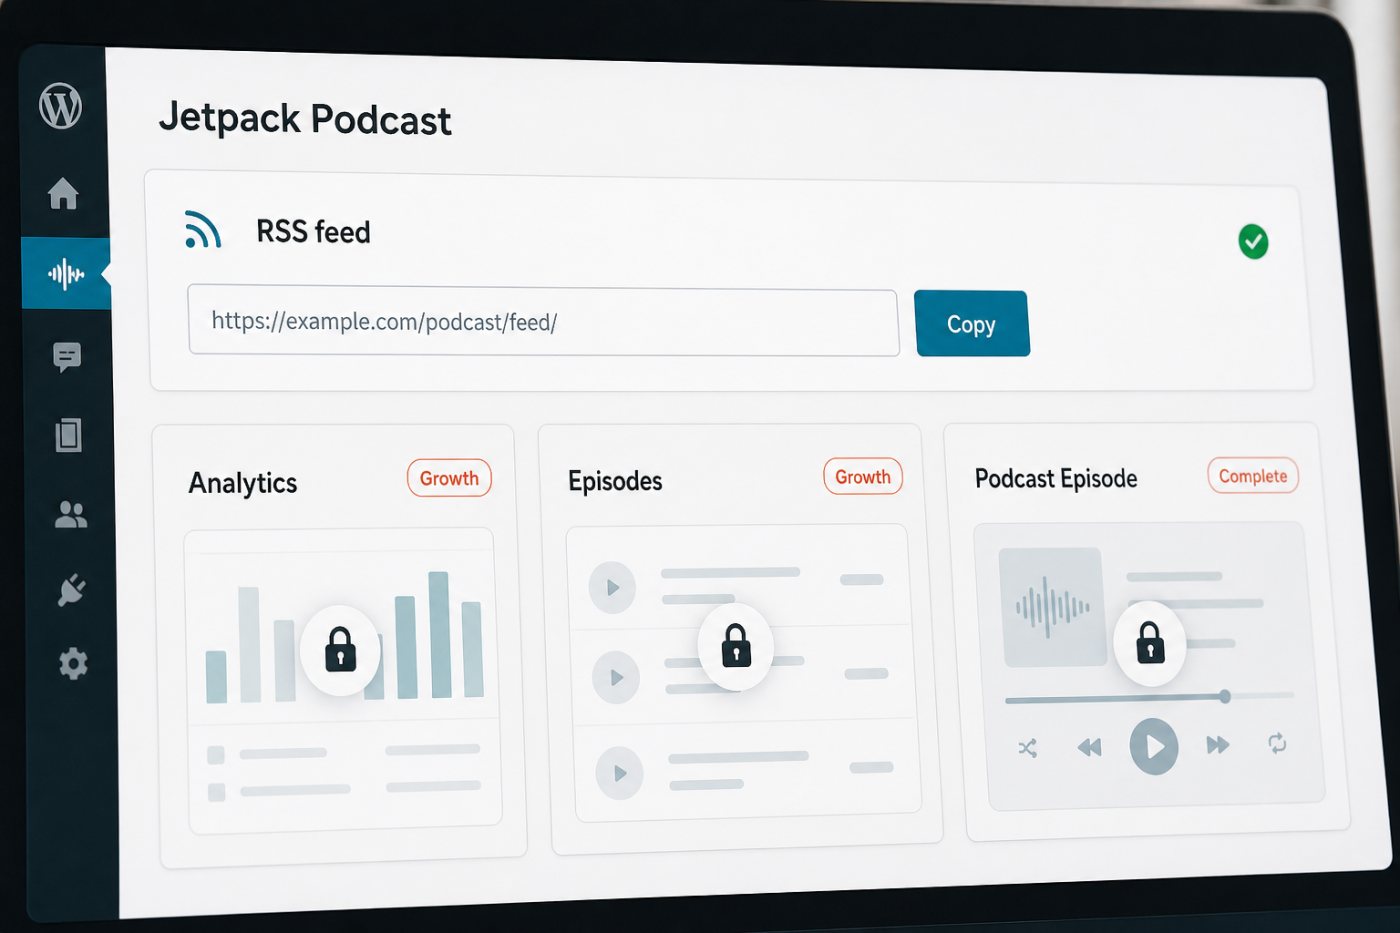The width and height of the screenshot is (1400, 933).
Task: Play the second episode in Episodes list
Action: click(616, 678)
